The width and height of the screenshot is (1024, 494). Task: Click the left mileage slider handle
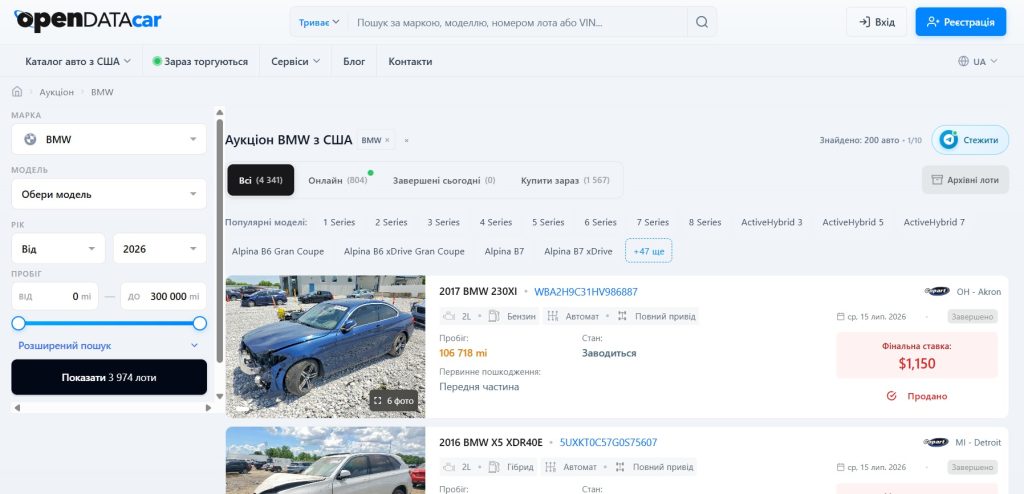click(18, 323)
